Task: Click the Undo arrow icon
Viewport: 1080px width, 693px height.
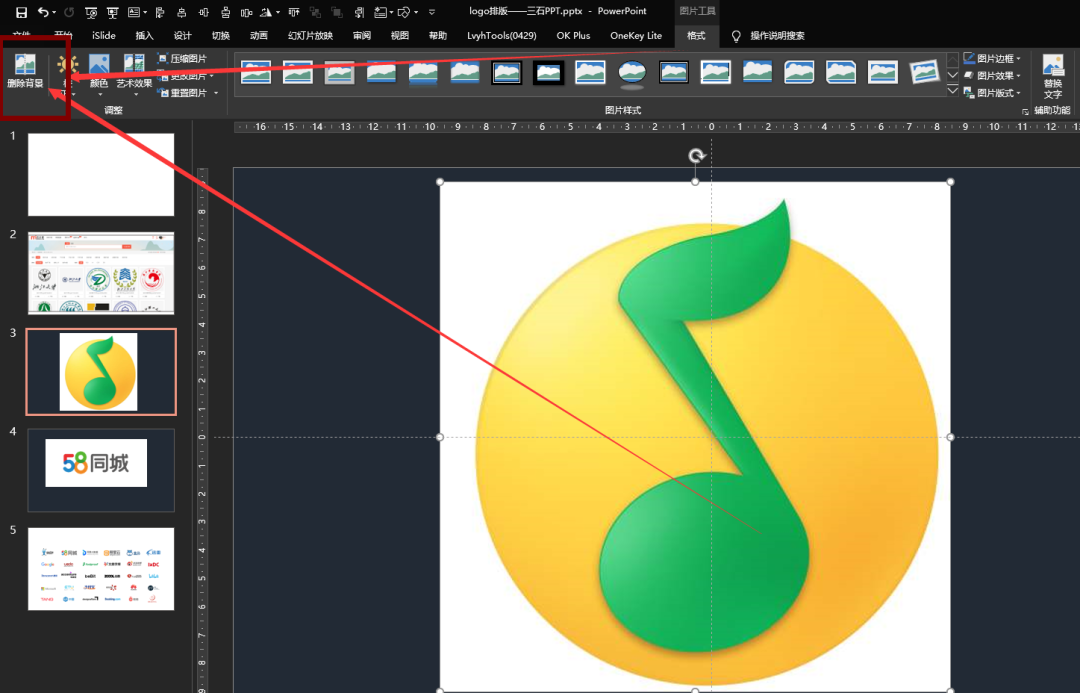Action: click(x=43, y=12)
